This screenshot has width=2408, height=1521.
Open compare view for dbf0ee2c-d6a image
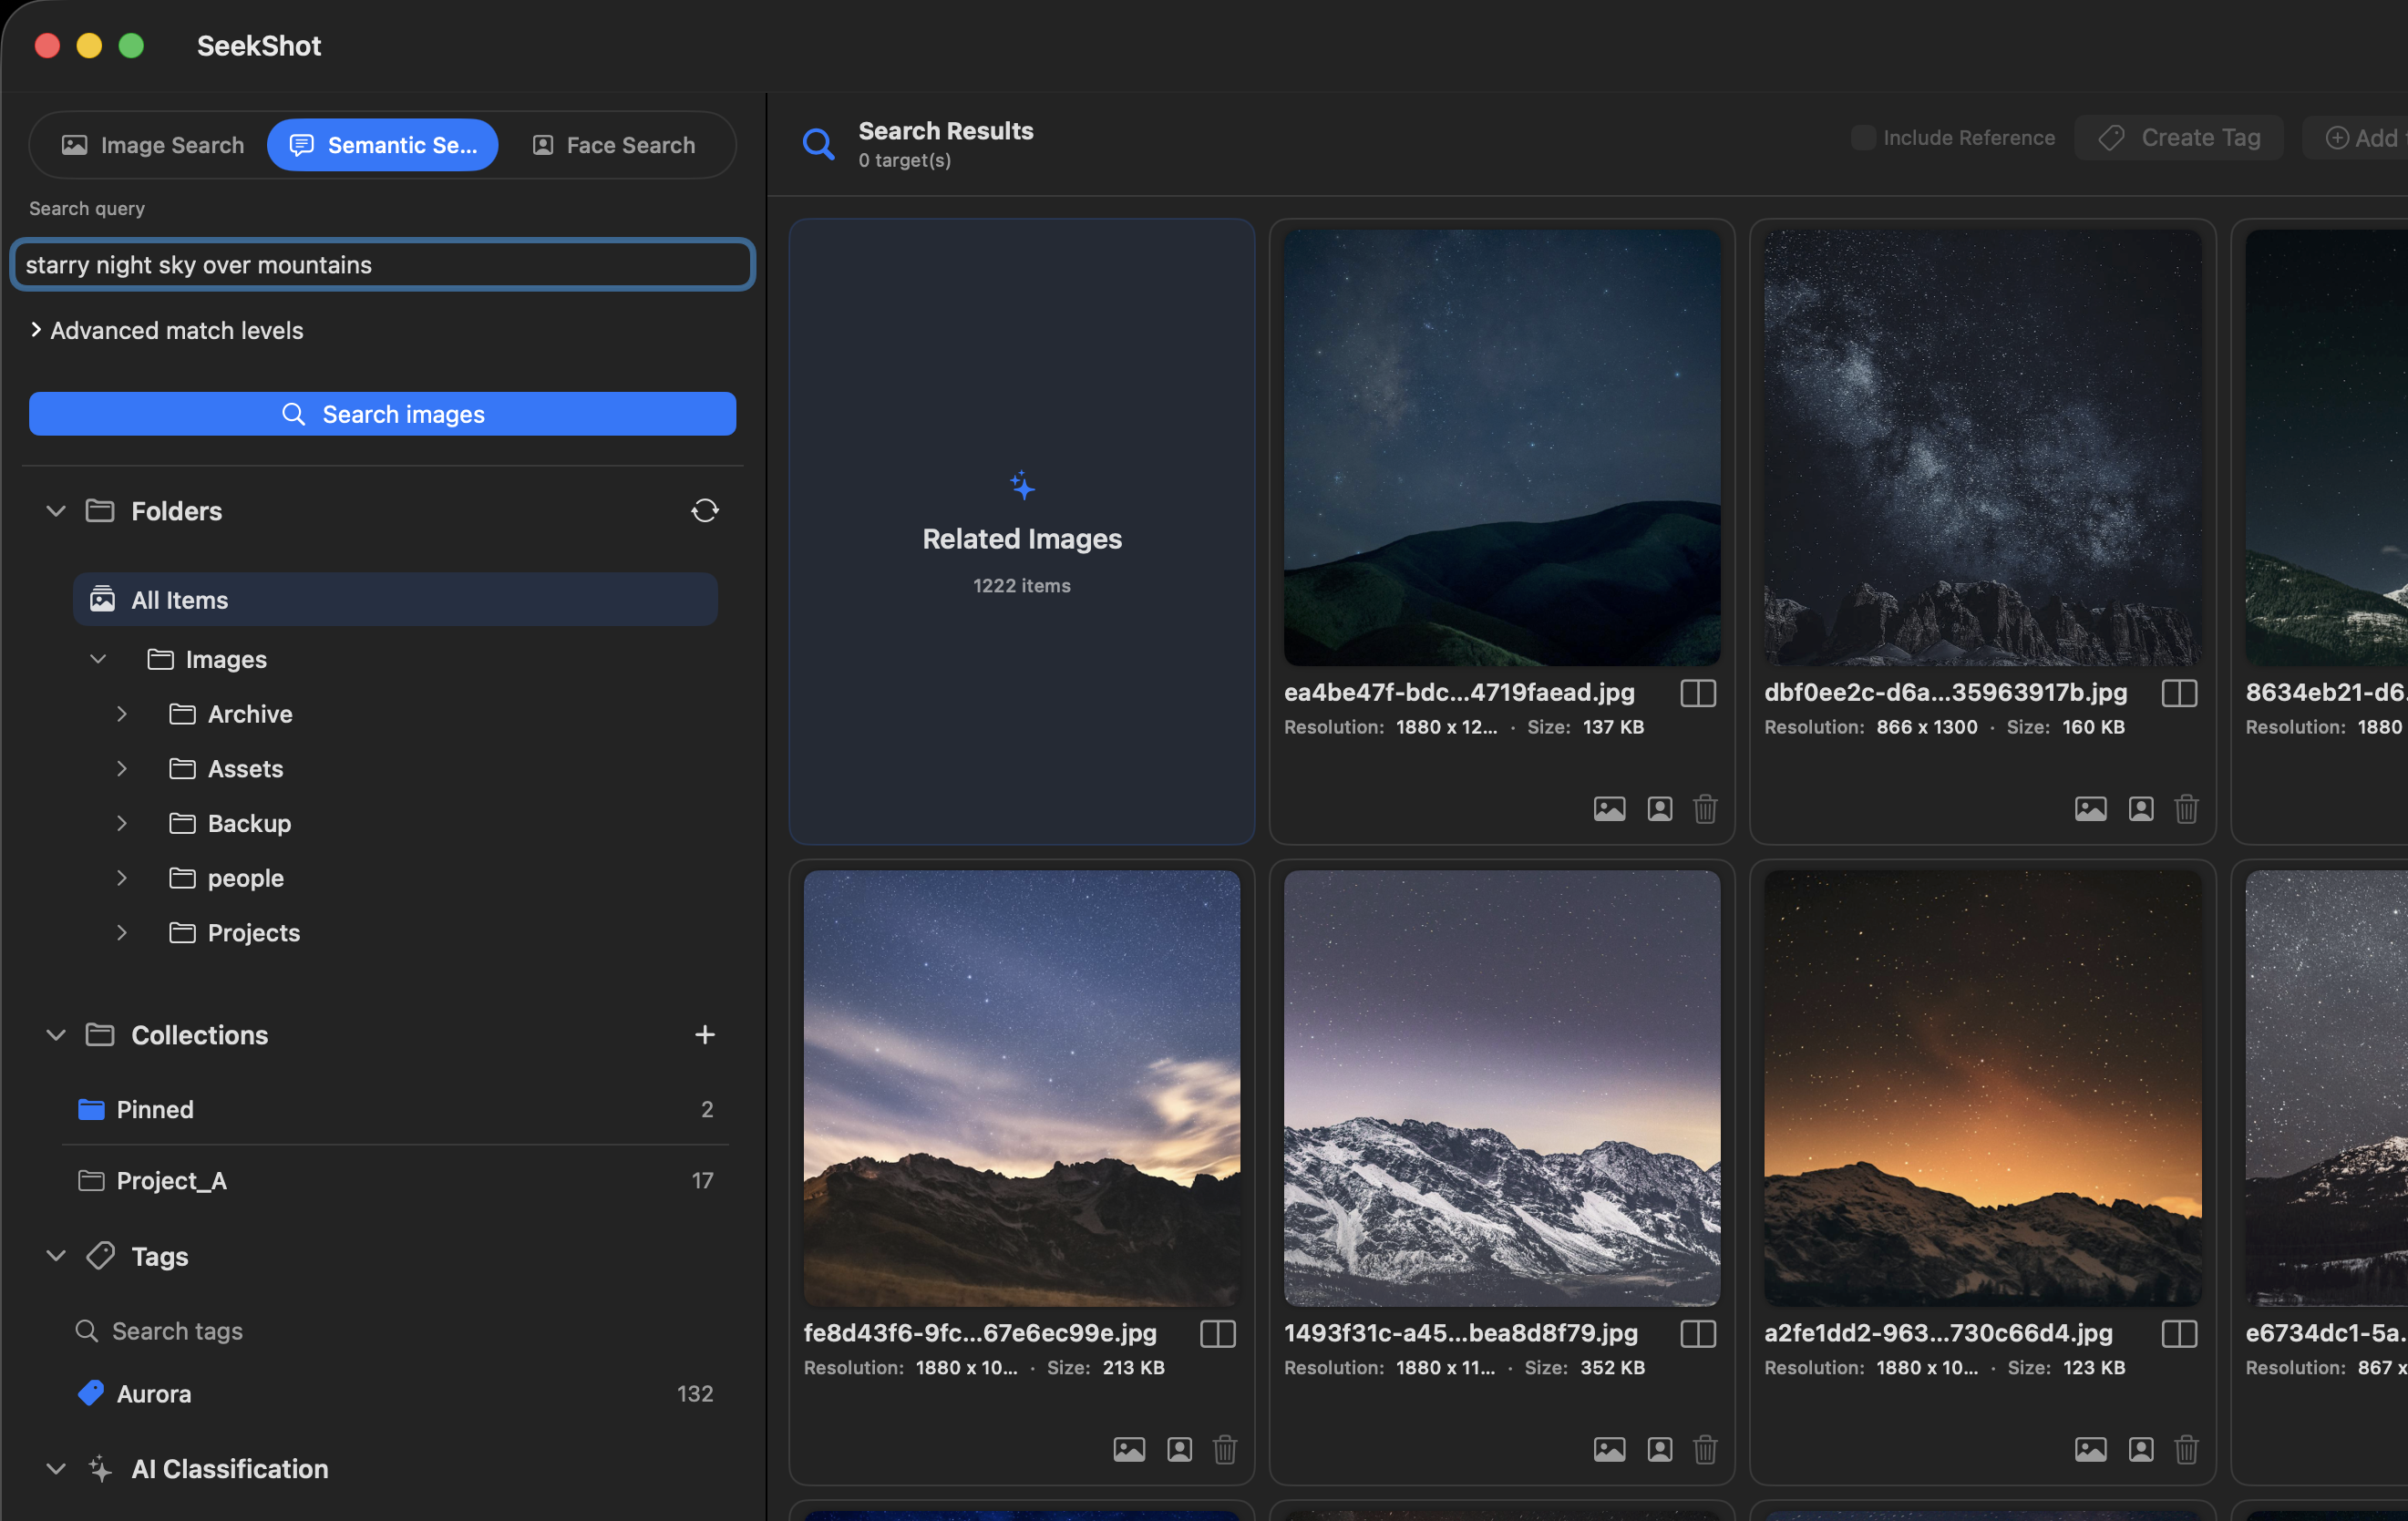point(2179,693)
